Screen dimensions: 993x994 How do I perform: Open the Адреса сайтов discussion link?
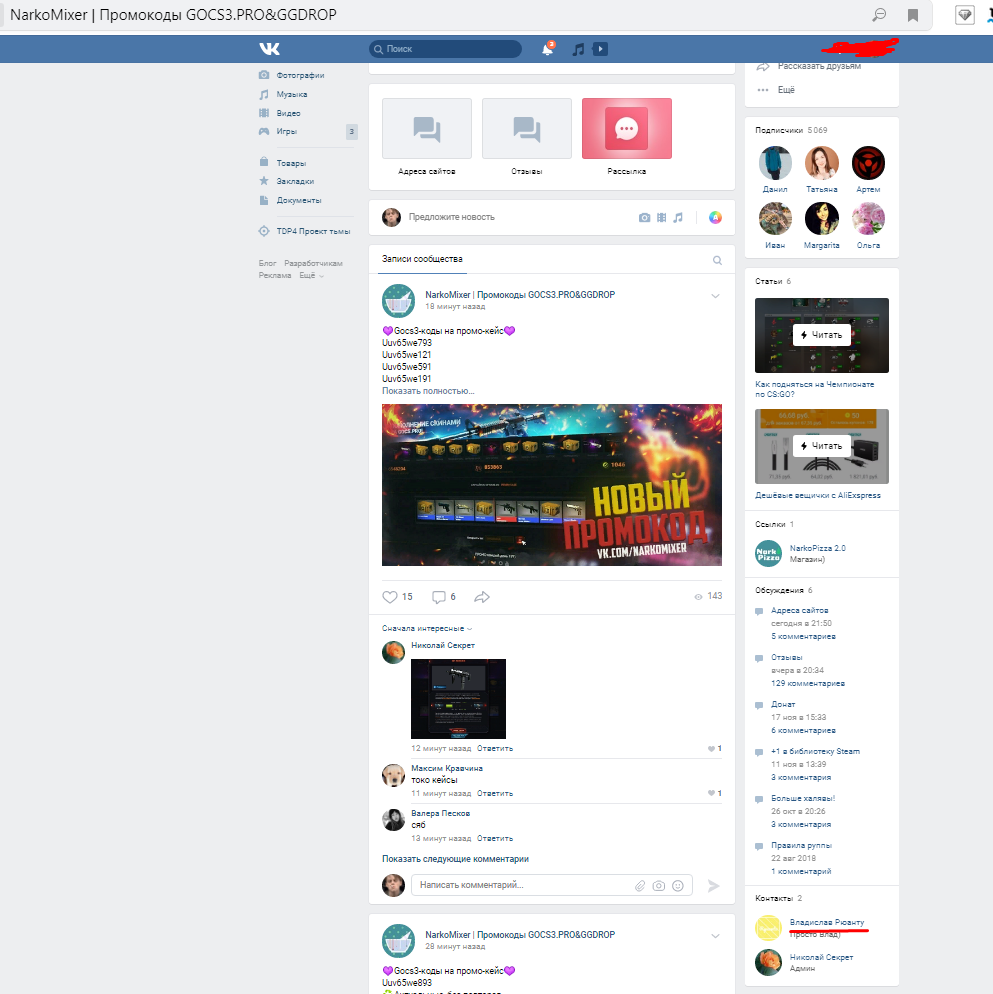pos(800,610)
